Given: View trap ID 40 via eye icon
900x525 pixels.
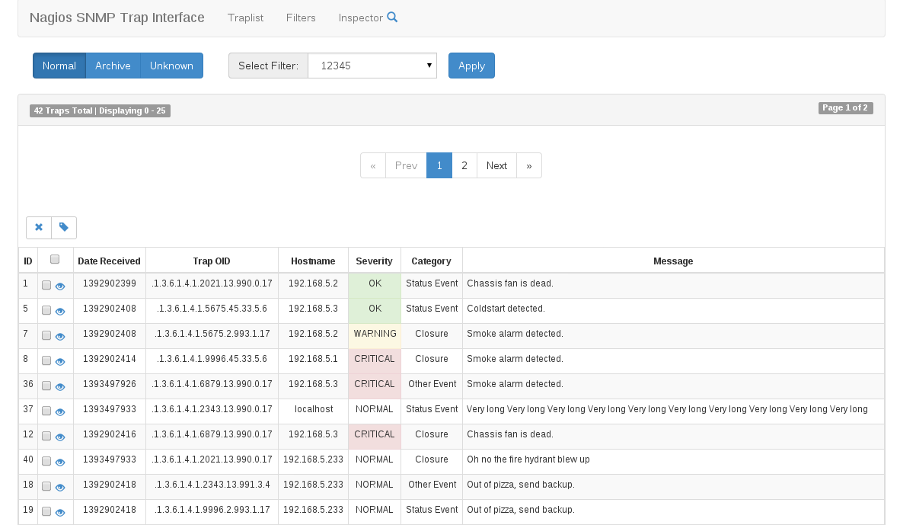Looking at the screenshot, I should click(60, 462).
